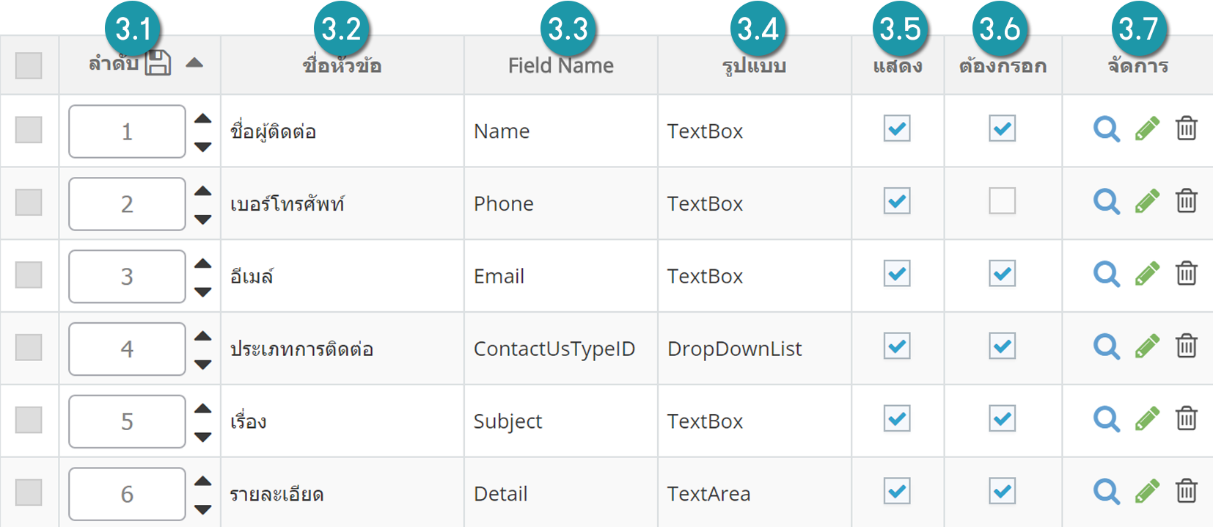Enable required checkbox for Phone field

coord(1002,201)
